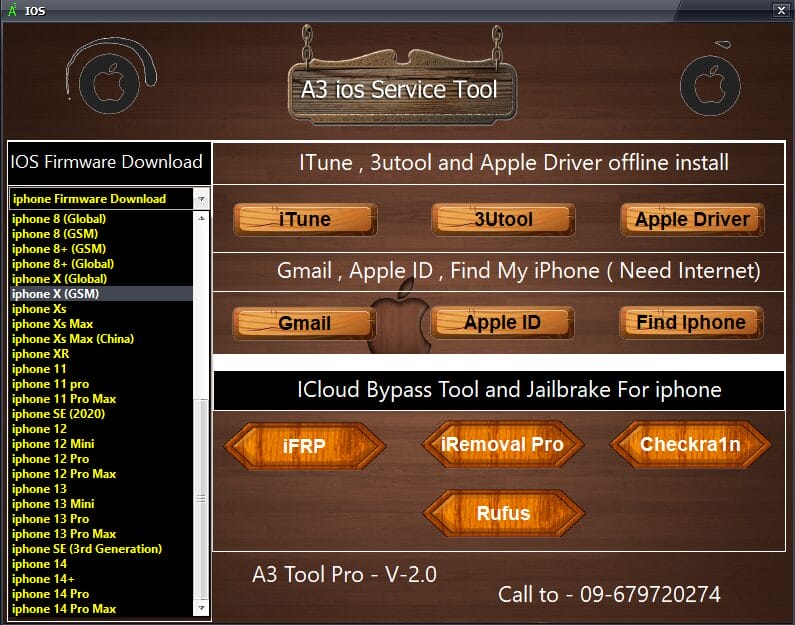
Task: Select iphone 13 firmware entry
Action: coord(101,489)
